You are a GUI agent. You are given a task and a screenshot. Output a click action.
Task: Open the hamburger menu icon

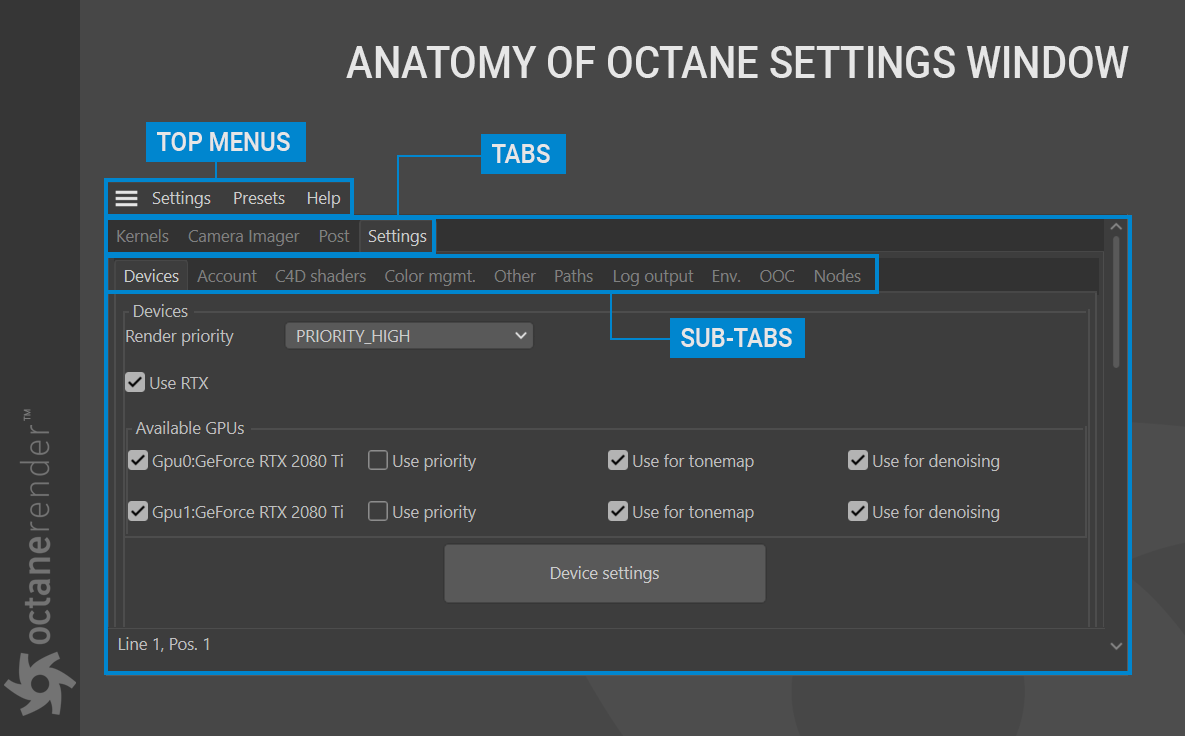127,198
